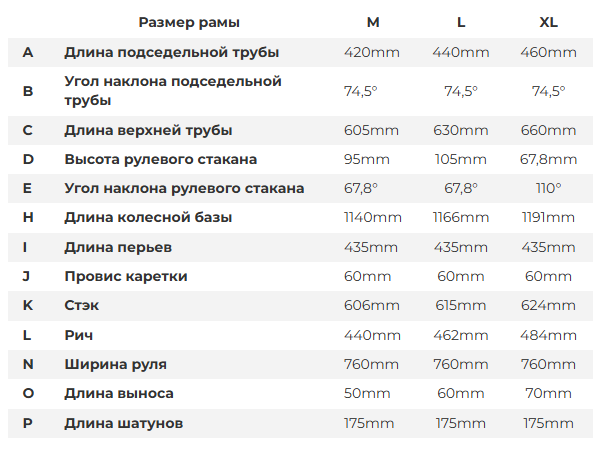This screenshot has width=608, height=454.
Task: Click "Угол наклона рулевого стакана" label
Action: (x=184, y=188)
